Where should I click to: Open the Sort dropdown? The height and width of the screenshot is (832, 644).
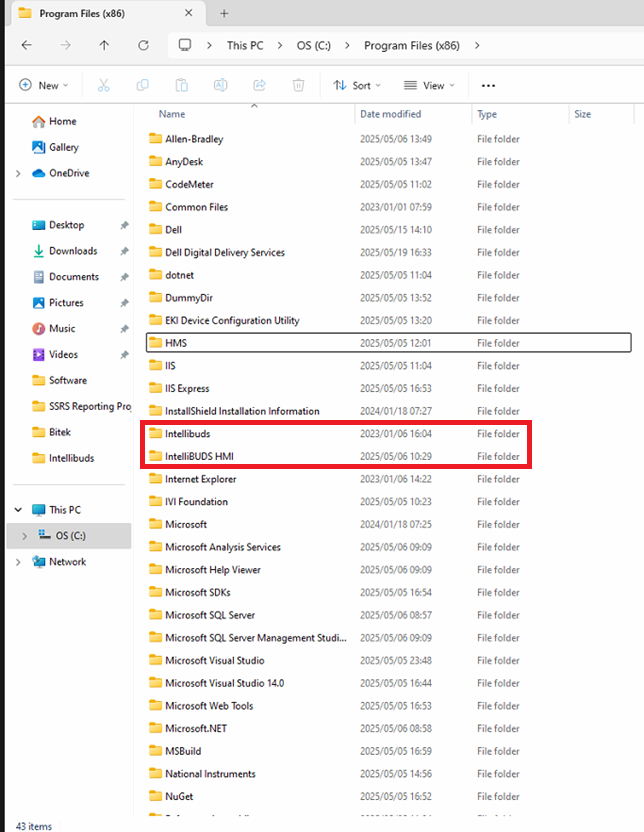click(357, 85)
